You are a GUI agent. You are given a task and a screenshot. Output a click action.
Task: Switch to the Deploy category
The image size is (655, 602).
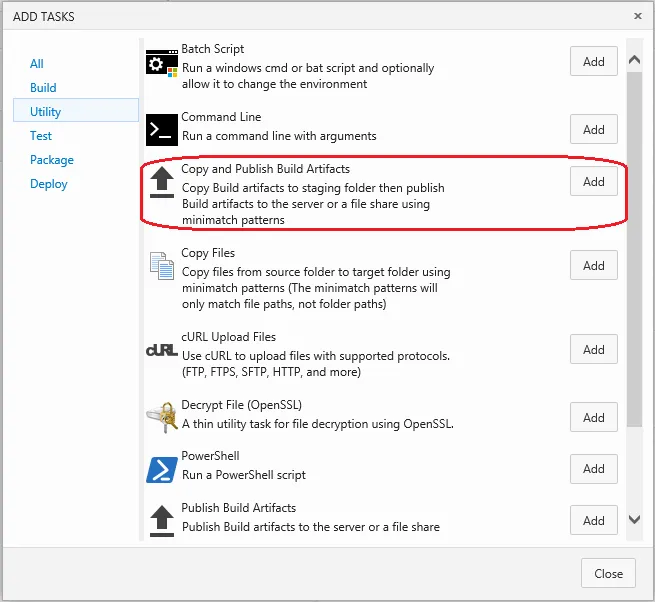point(48,184)
